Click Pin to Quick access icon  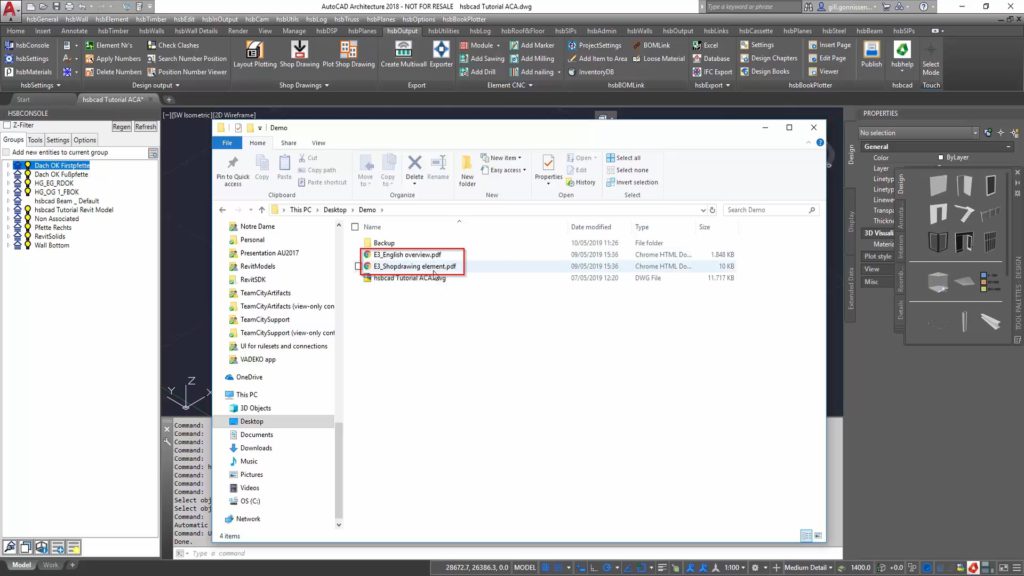pos(232,171)
